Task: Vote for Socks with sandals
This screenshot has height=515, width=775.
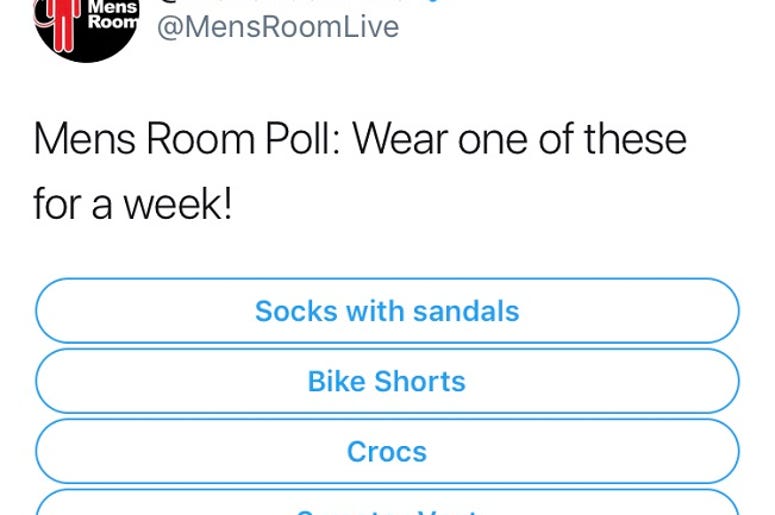Action: [387, 311]
